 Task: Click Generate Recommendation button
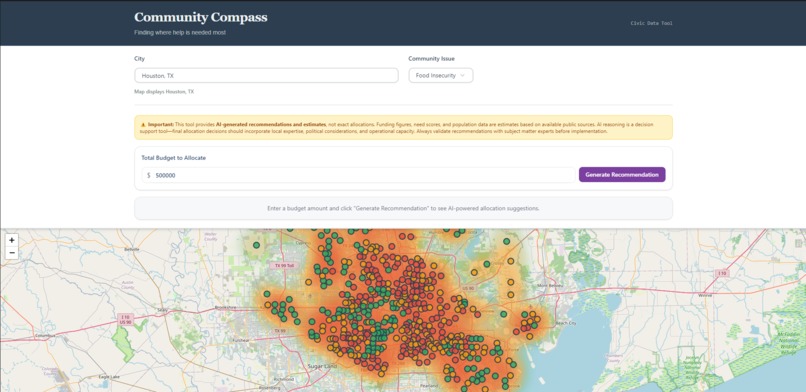pyautogui.click(x=622, y=175)
